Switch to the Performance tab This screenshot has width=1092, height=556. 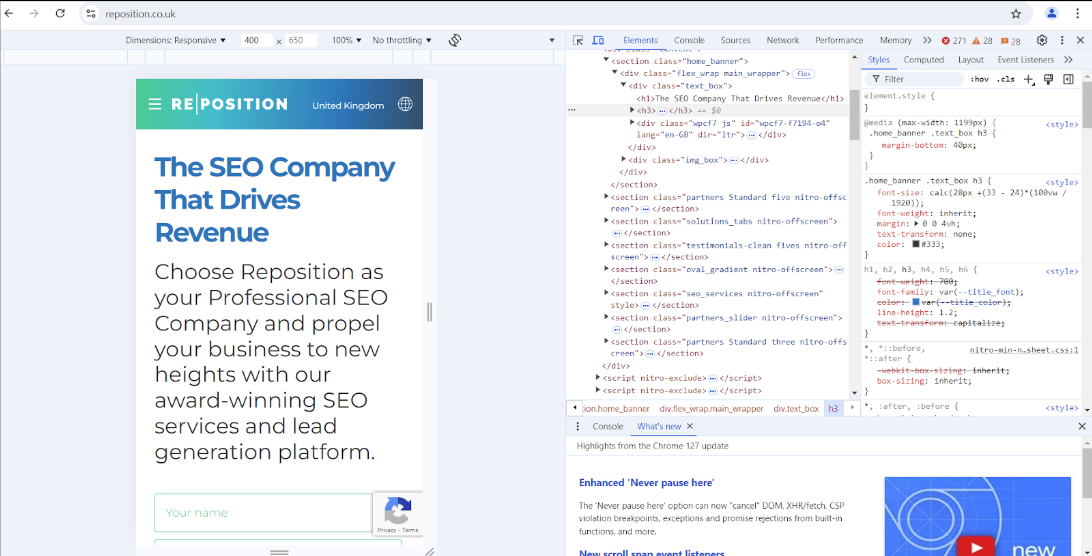click(x=839, y=40)
